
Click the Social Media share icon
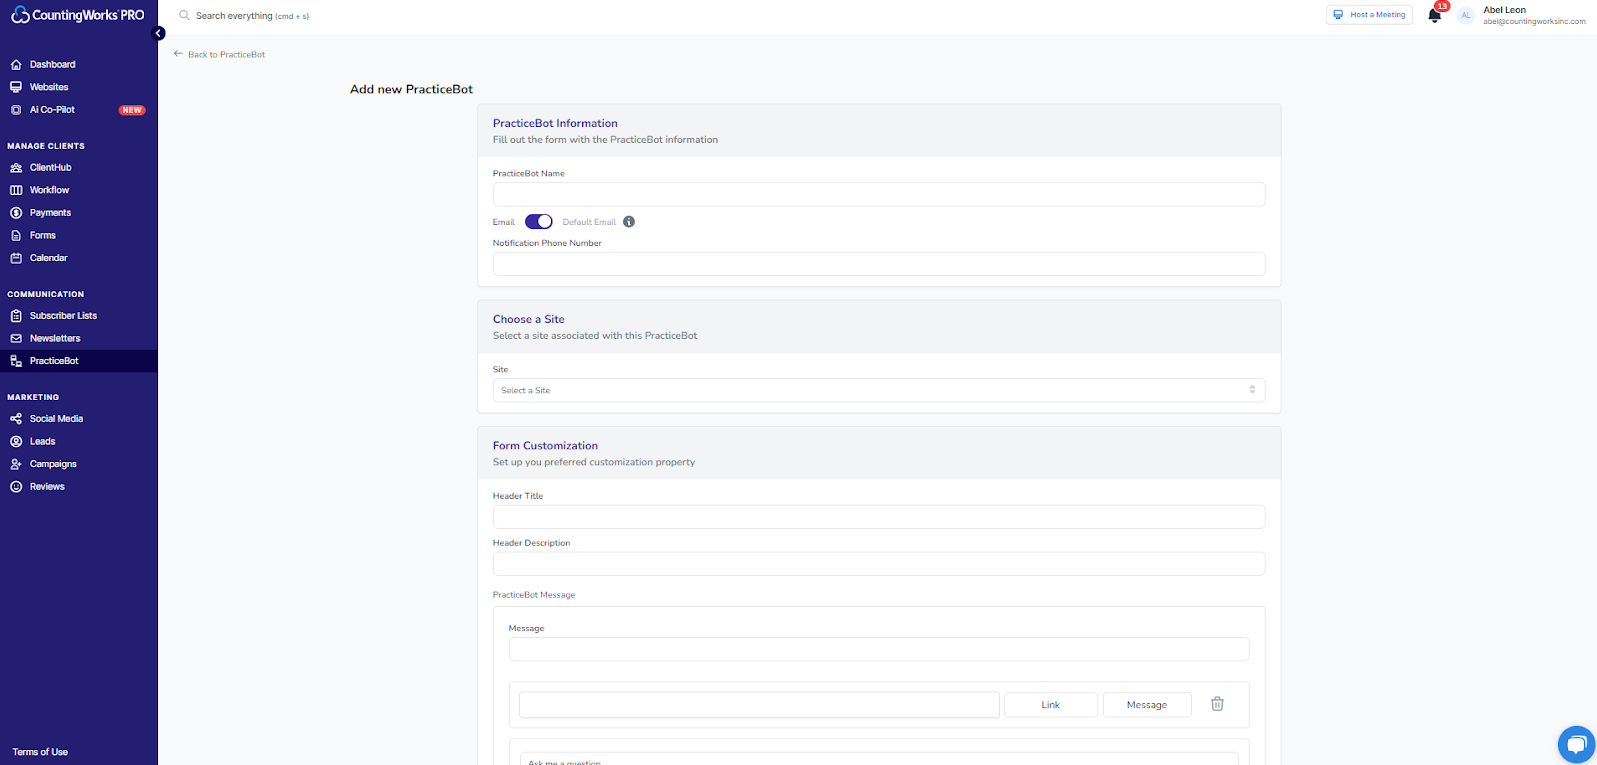tap(16, 419)
